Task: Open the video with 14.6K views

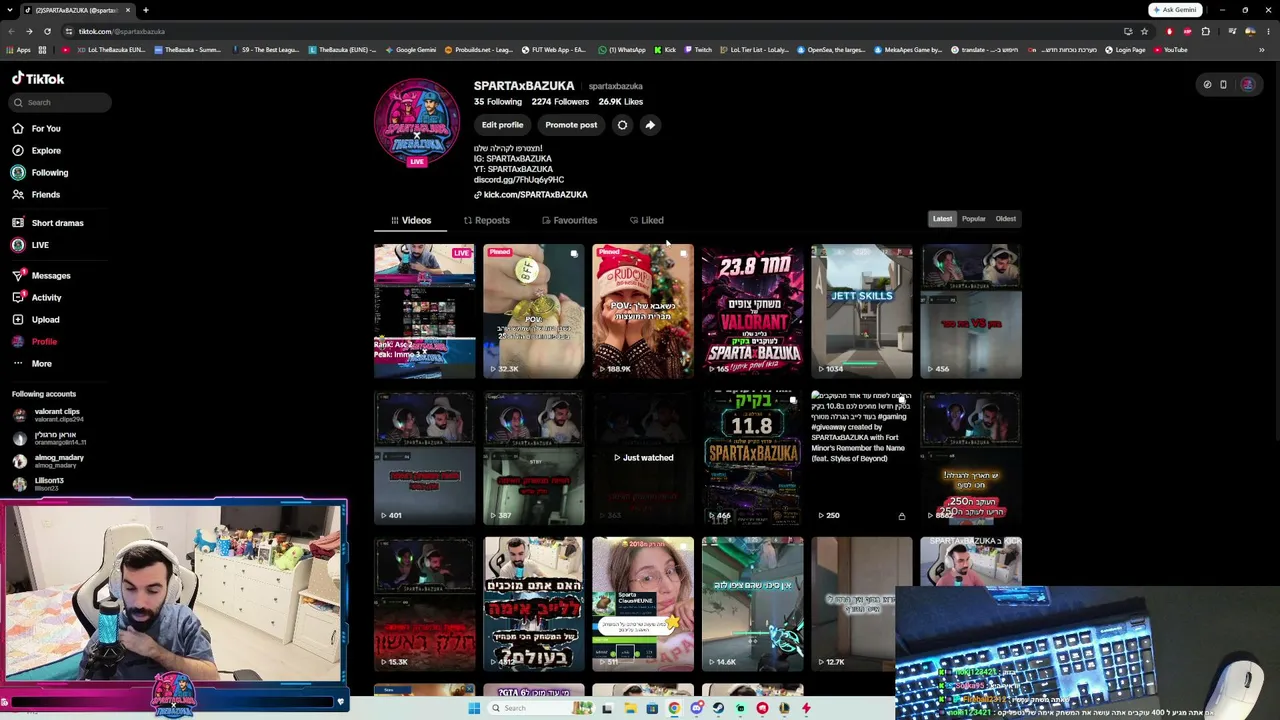Action: pyautogui.click(x=752, y=604)
